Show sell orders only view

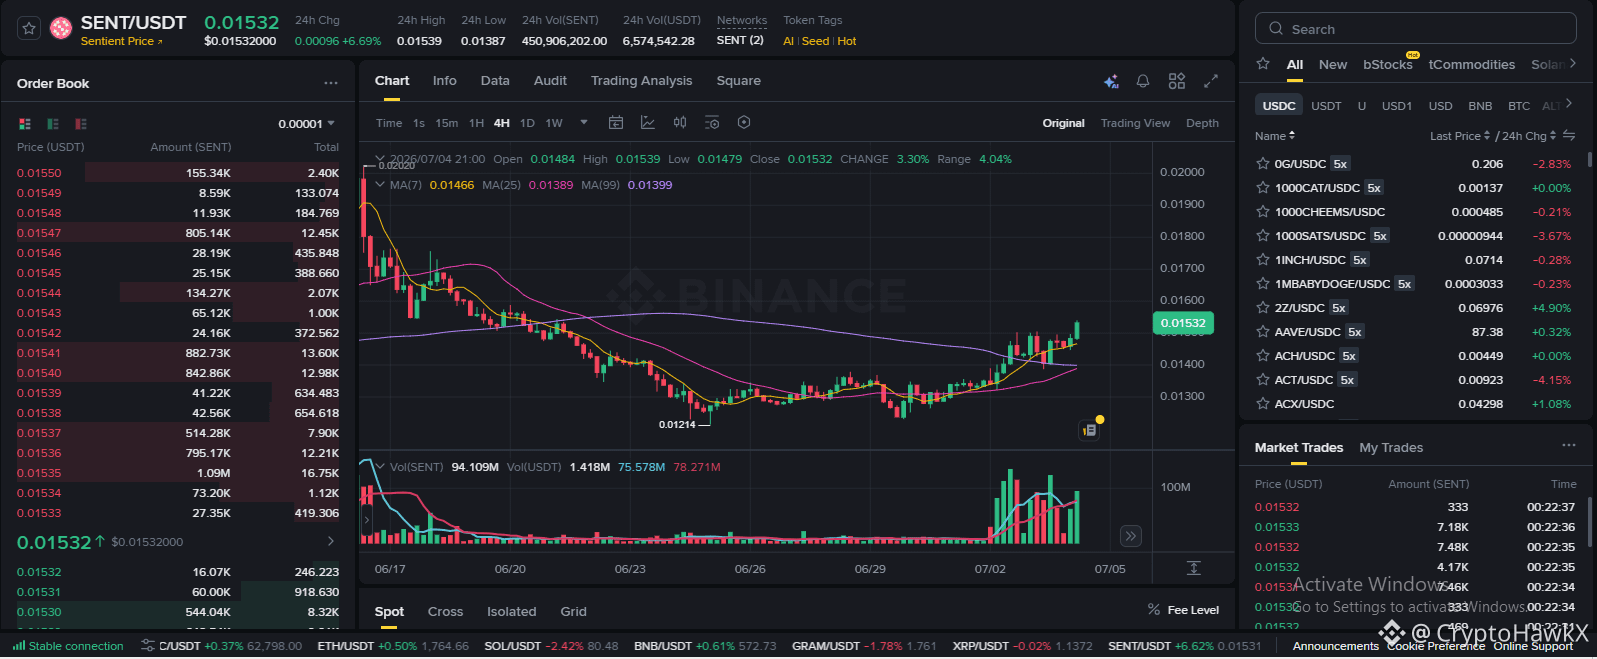[x=81, y=124]
